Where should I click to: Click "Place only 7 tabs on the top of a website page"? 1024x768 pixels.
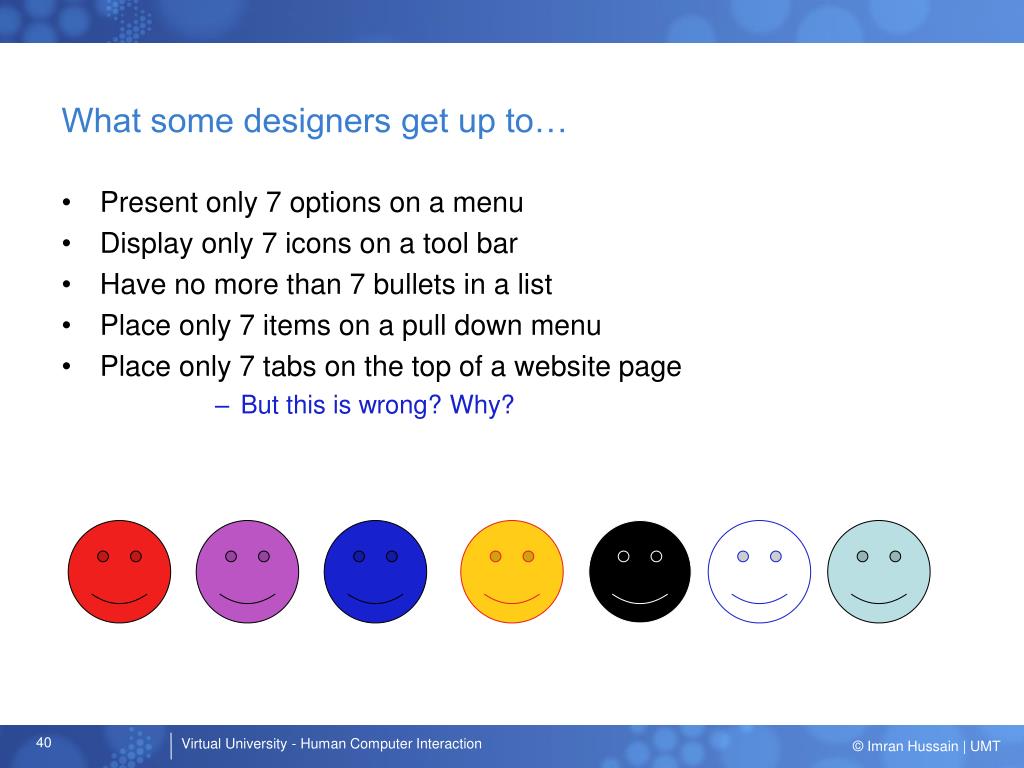(x=391, y=367)
